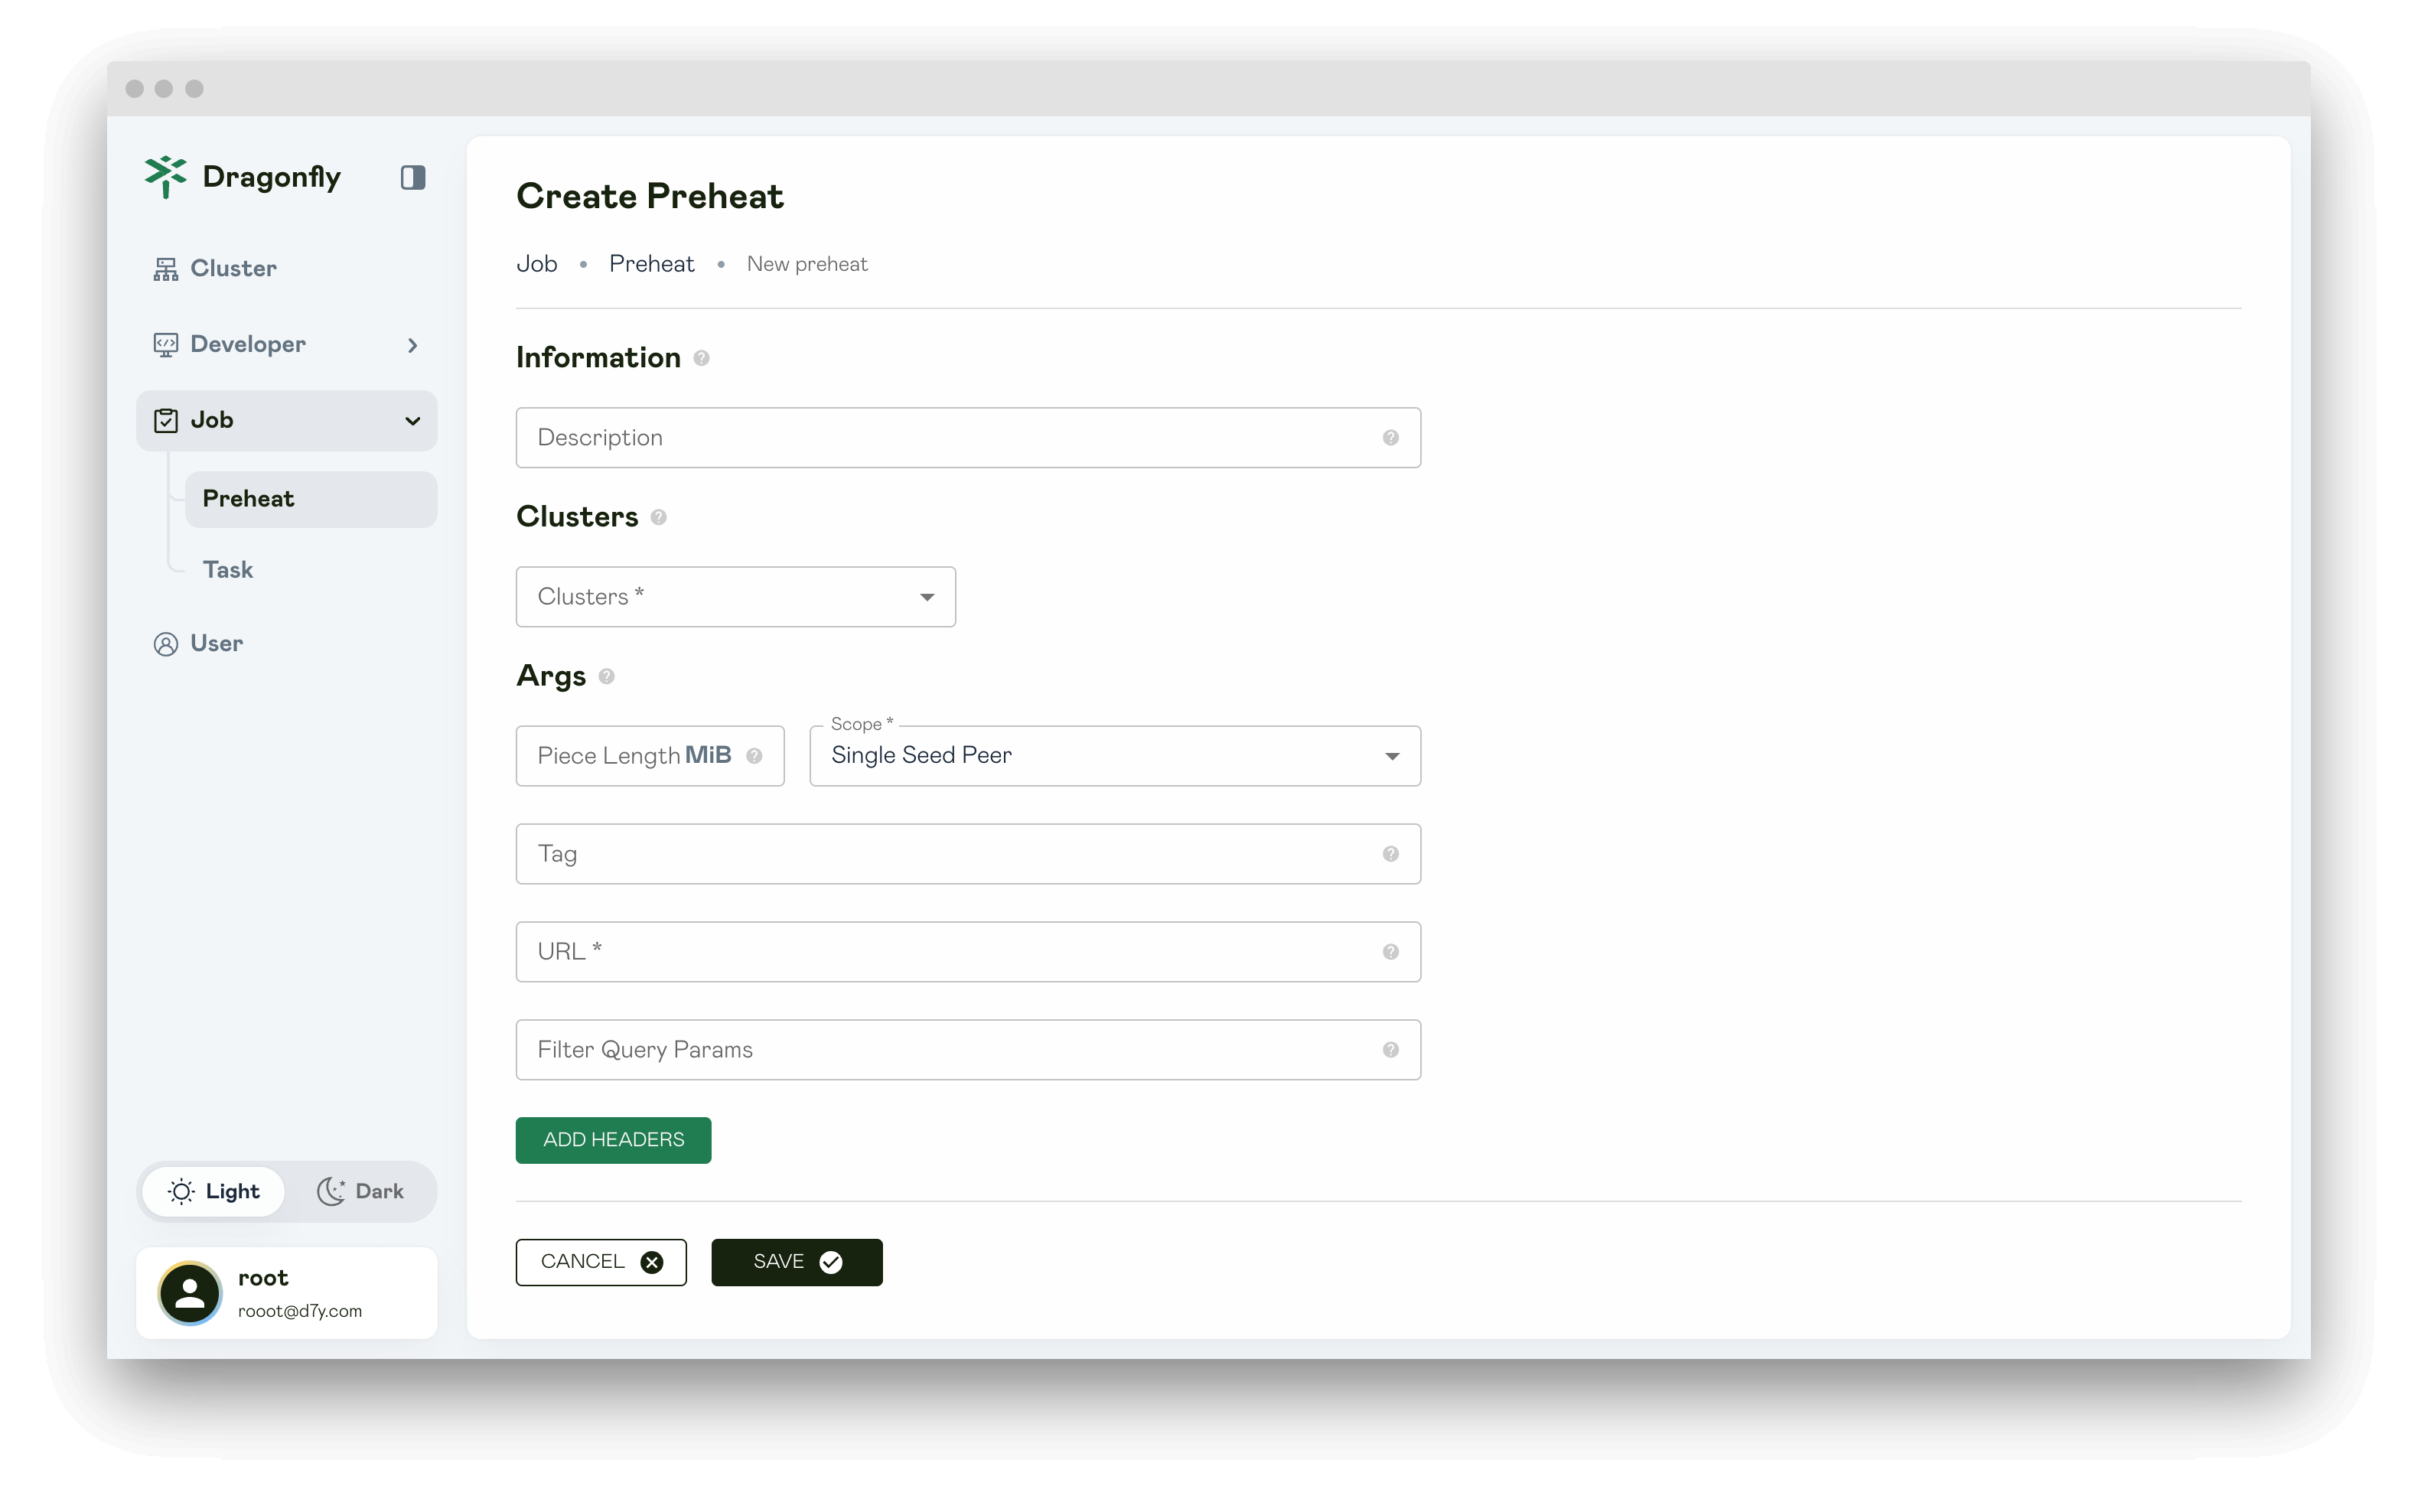2418x1512 pixels.
Task: Click the root user avatar
Action: pos(190,1293)
